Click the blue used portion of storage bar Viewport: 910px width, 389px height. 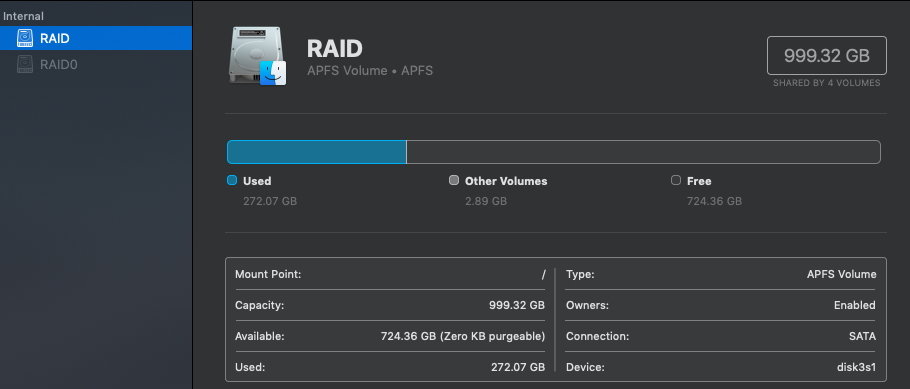[317, 152]
